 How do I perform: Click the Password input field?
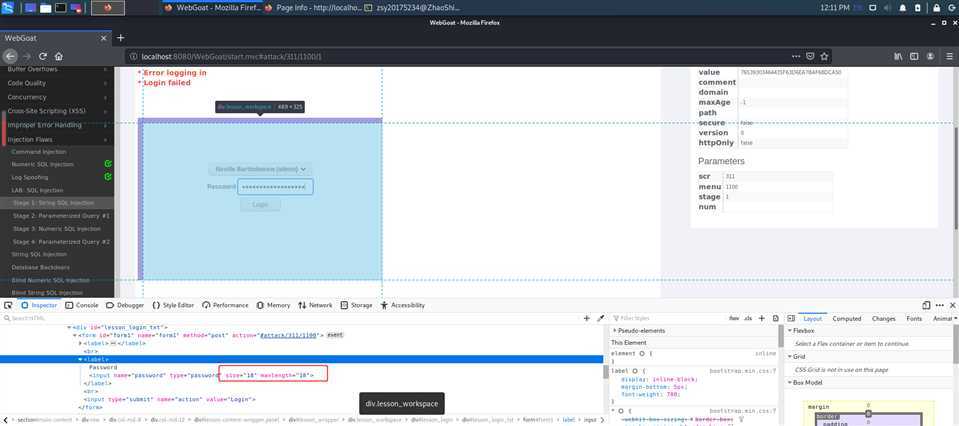coord(275,186)
